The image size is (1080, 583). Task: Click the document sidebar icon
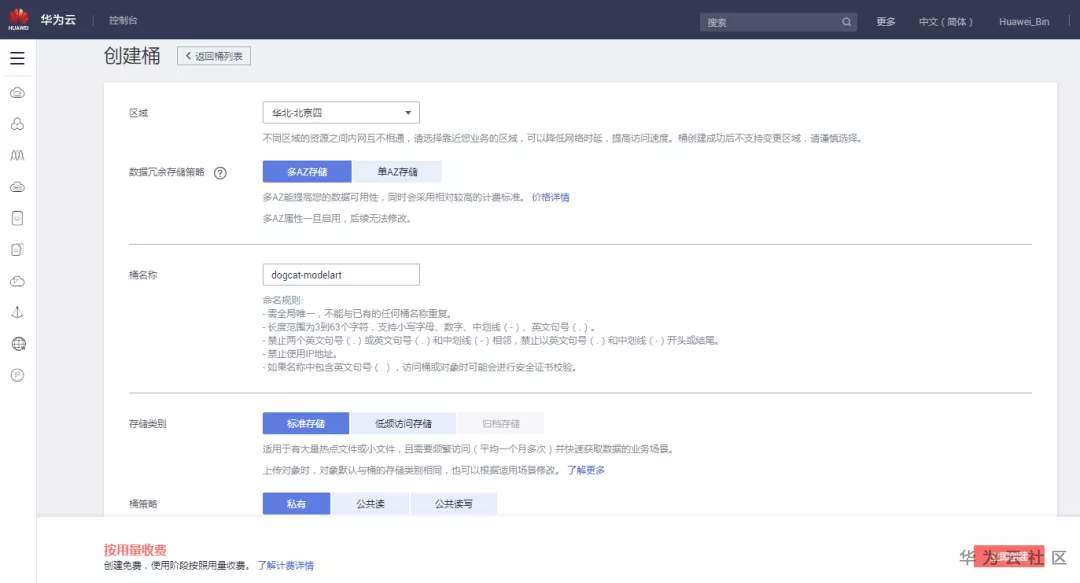pos(17,249)
